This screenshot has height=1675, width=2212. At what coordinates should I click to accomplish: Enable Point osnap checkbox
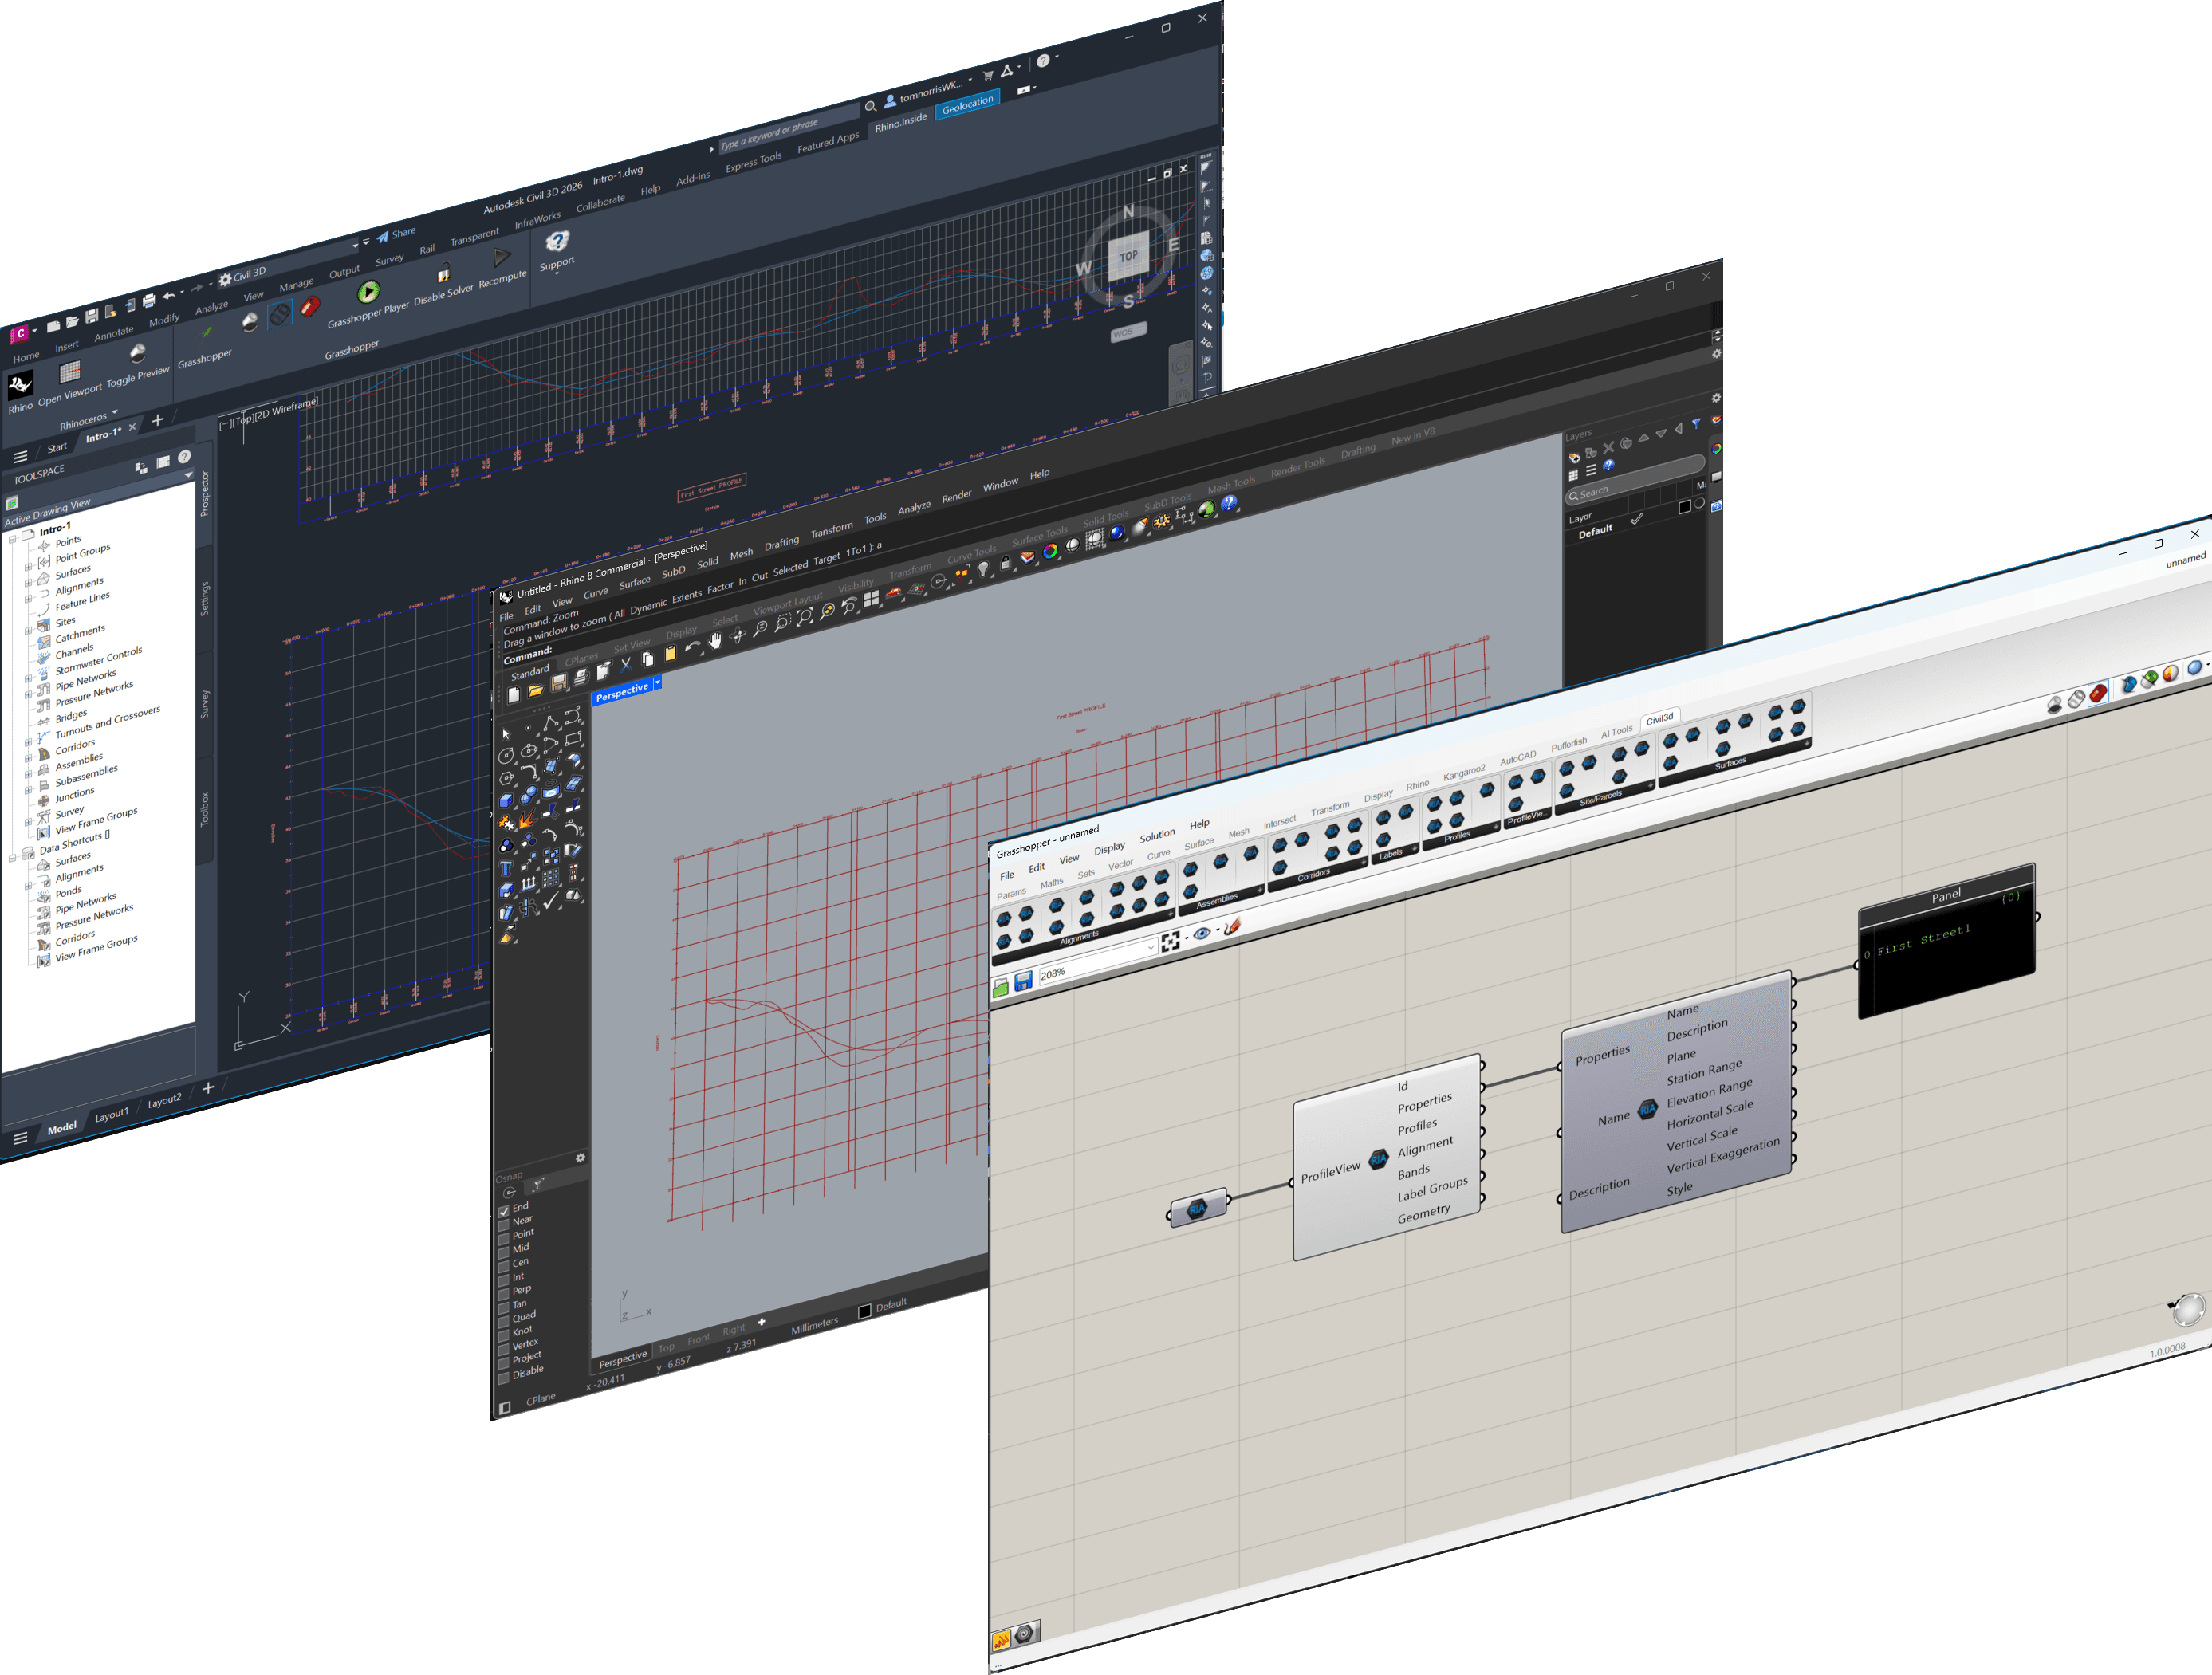[503, 1239]
